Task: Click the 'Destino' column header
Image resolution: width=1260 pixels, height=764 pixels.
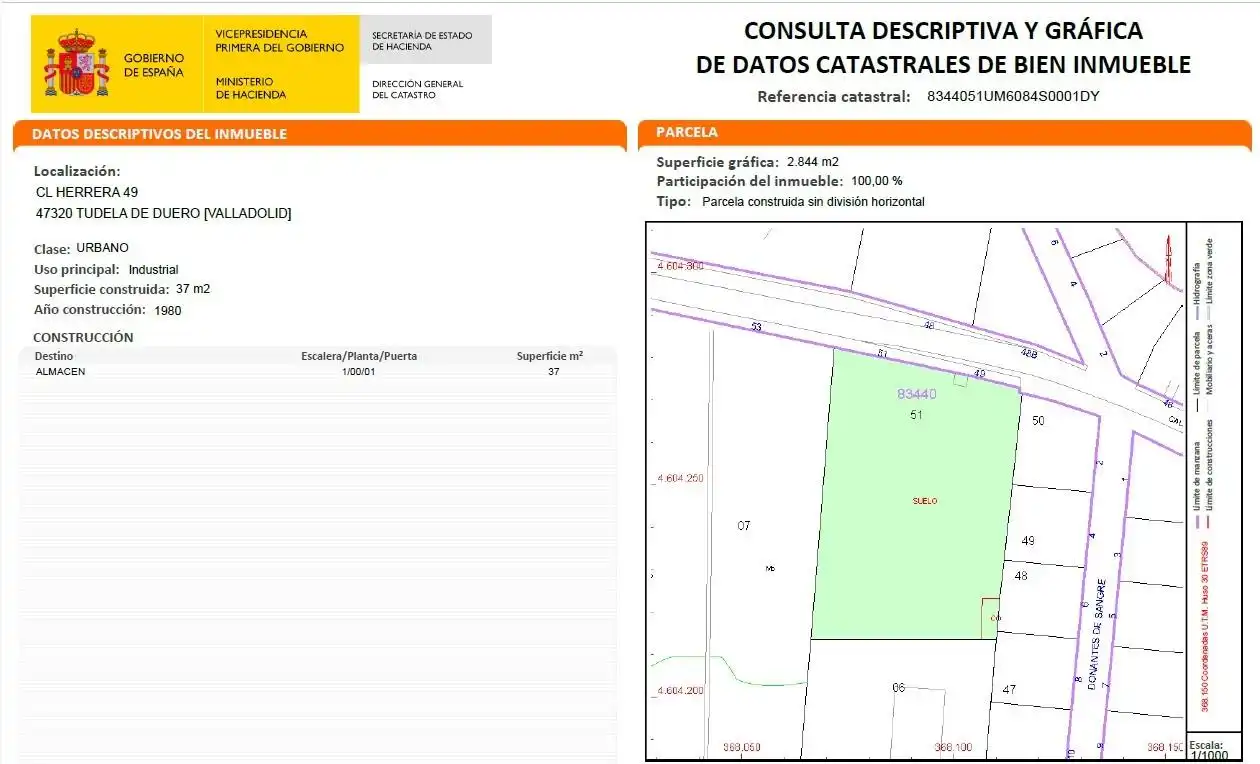Action: [54, 356]
